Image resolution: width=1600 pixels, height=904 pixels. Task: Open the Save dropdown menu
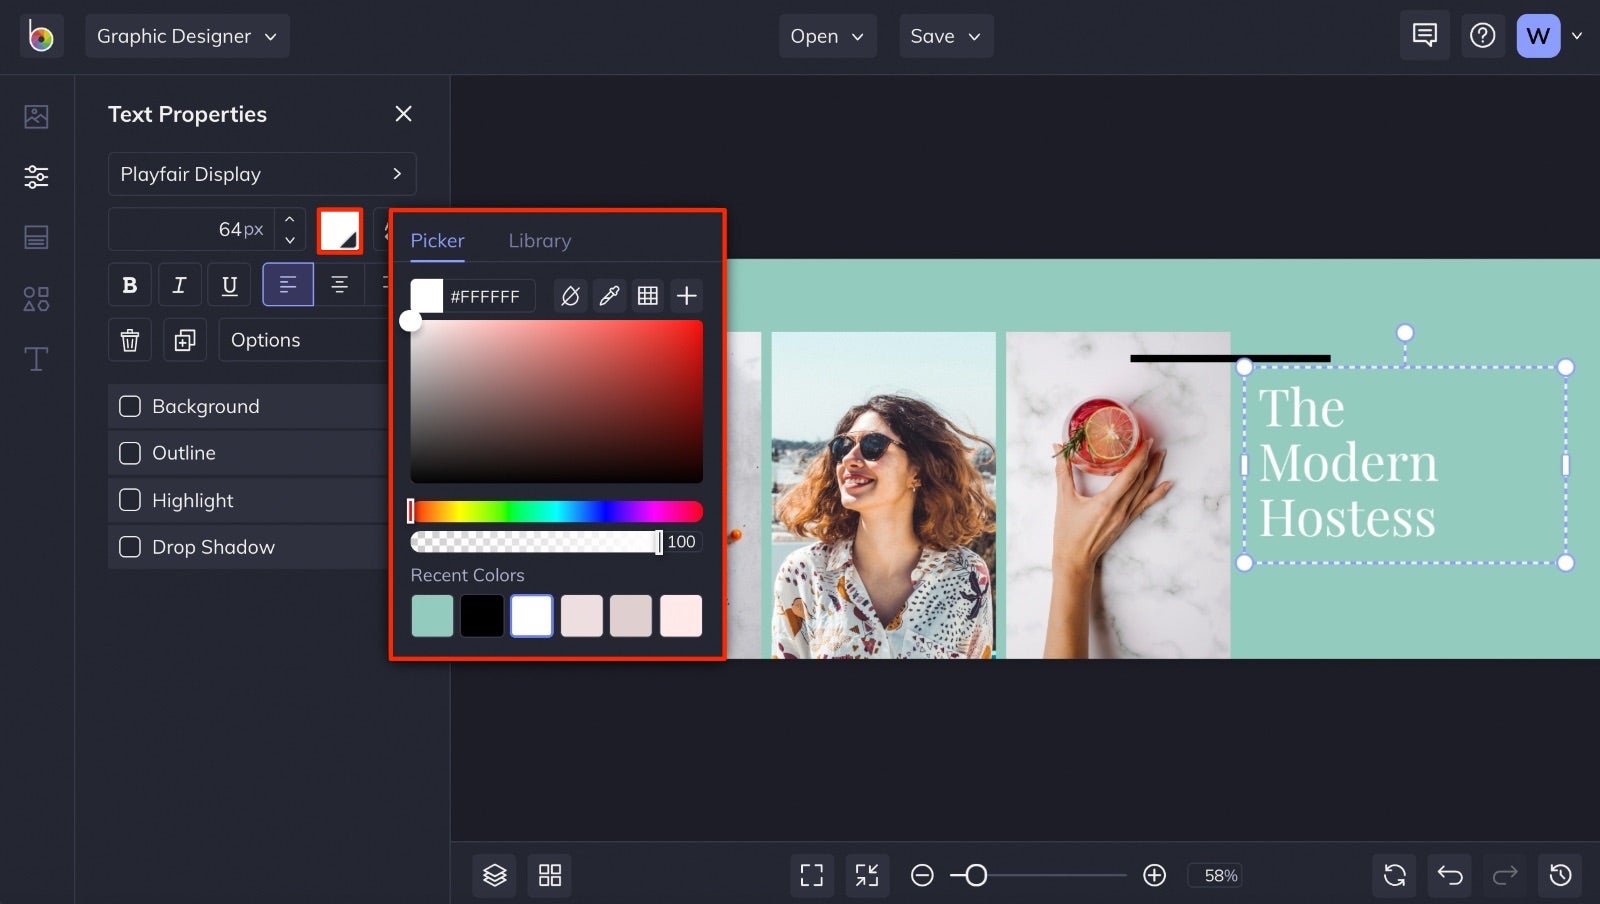945,35
